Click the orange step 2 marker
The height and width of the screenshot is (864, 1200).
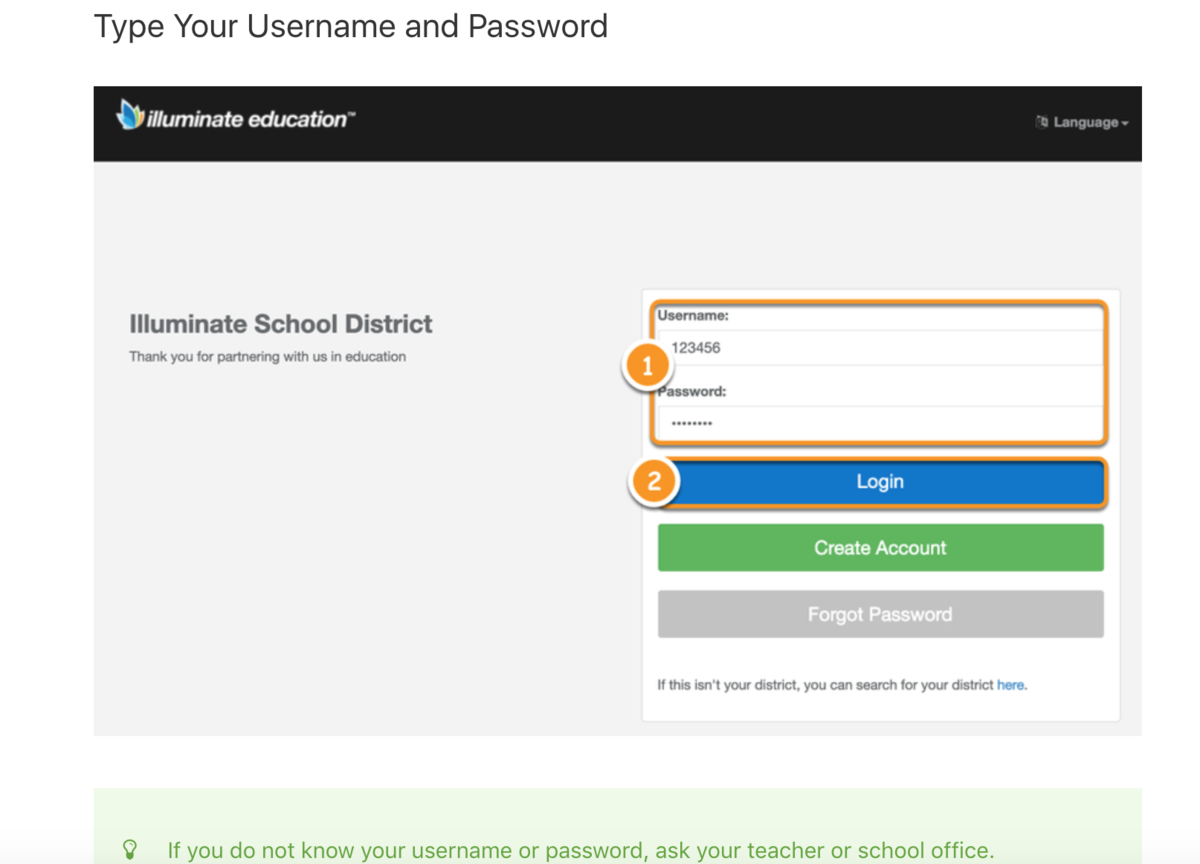tap(653, 482)
